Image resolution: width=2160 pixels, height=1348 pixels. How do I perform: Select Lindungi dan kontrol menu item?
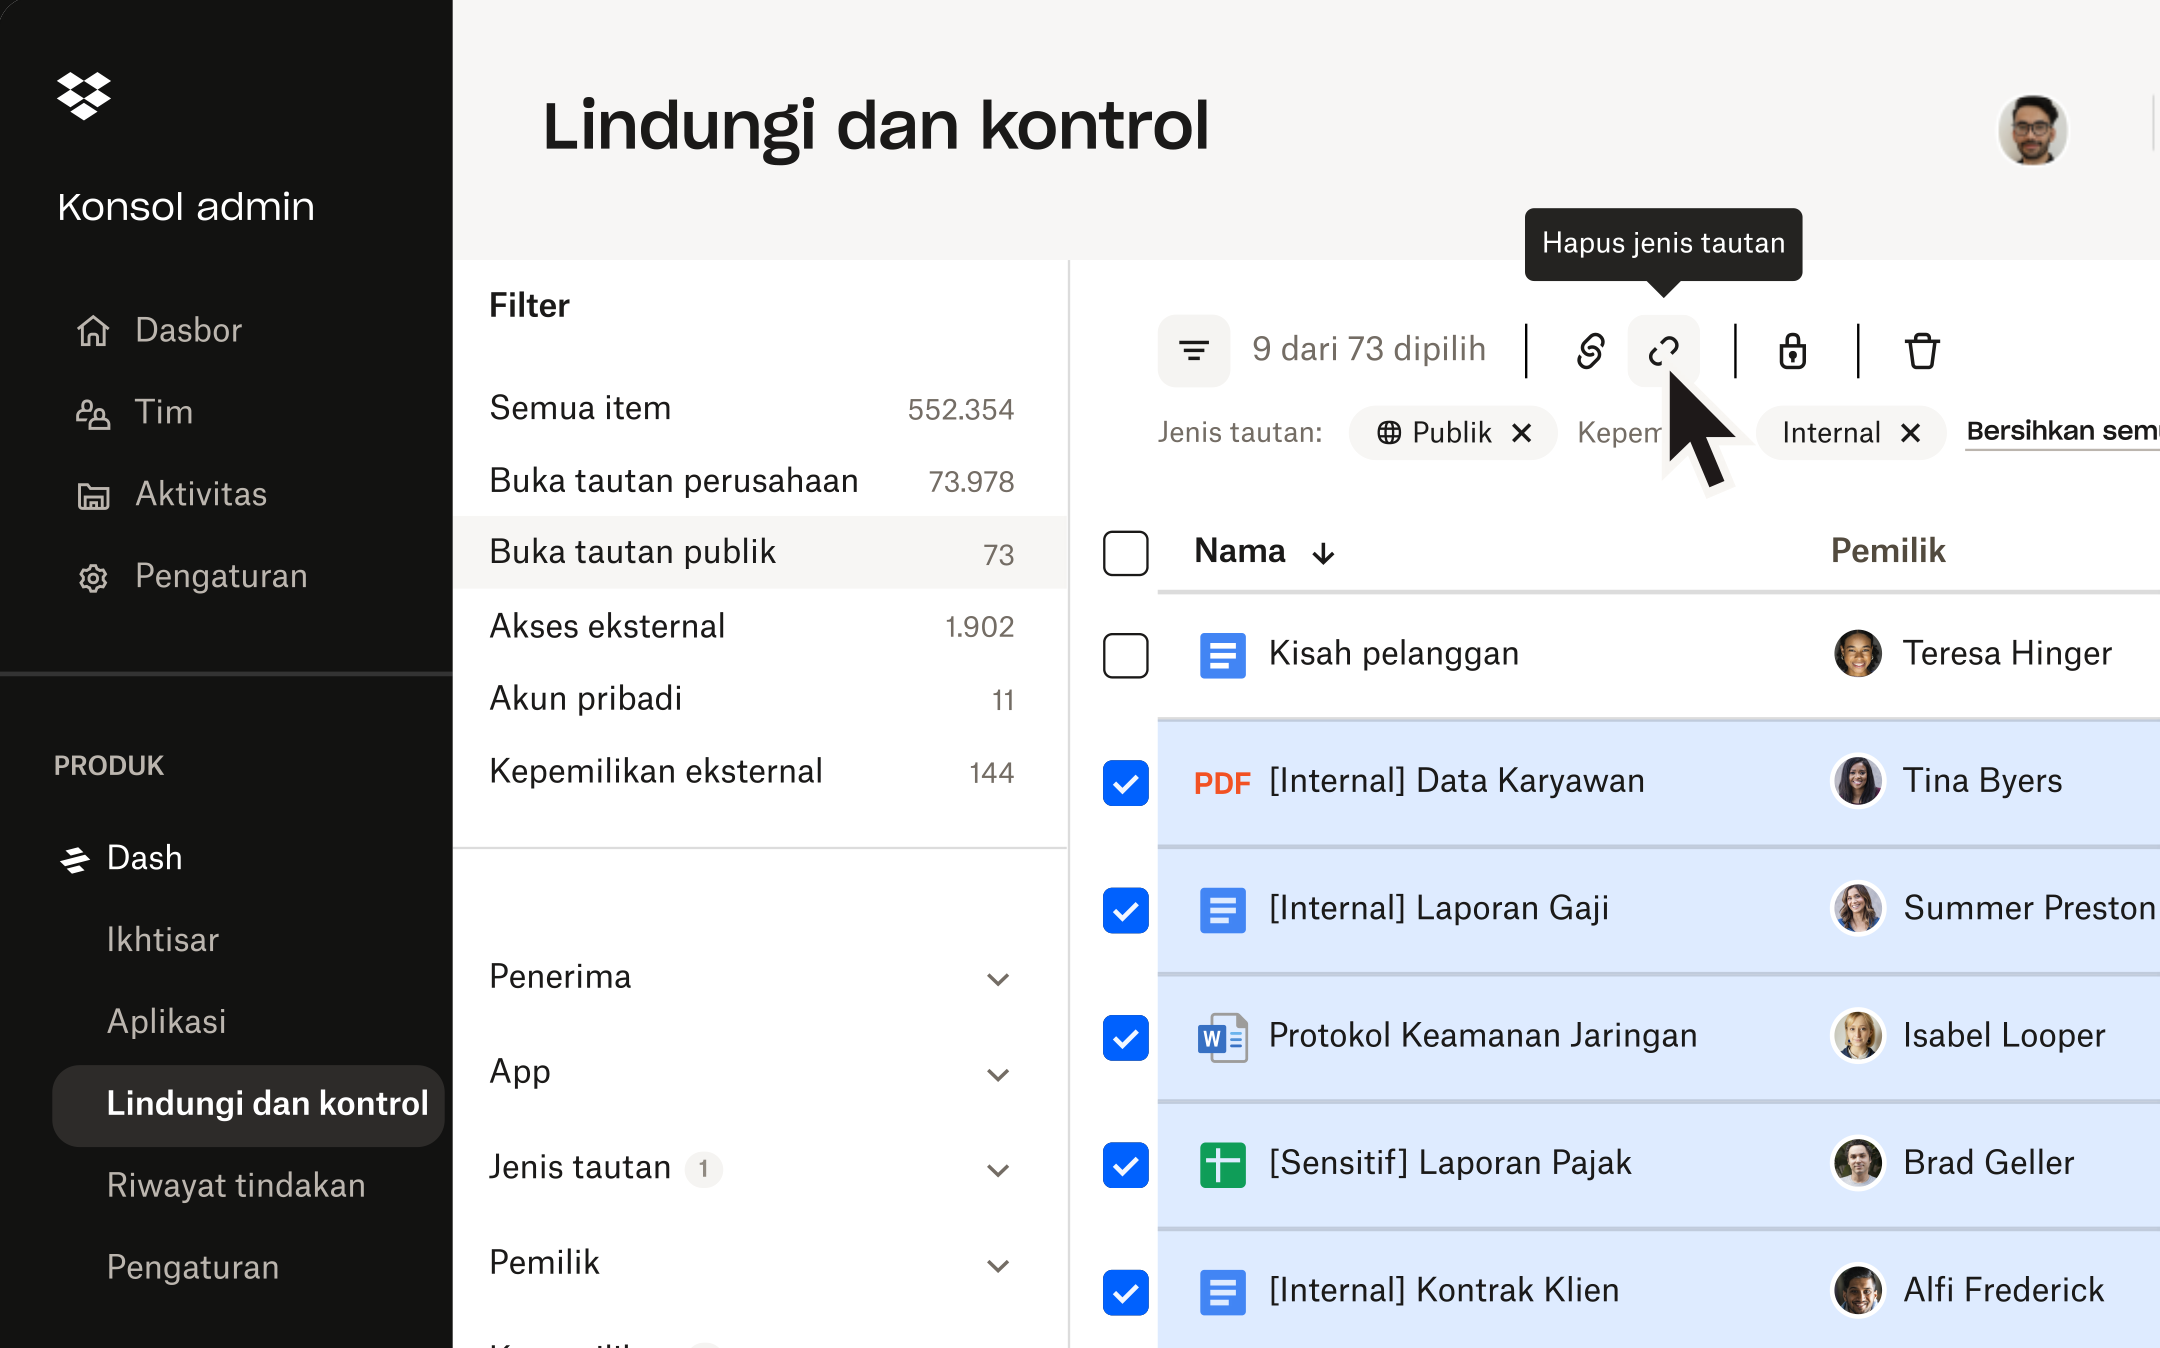(x=248, y=1104)
